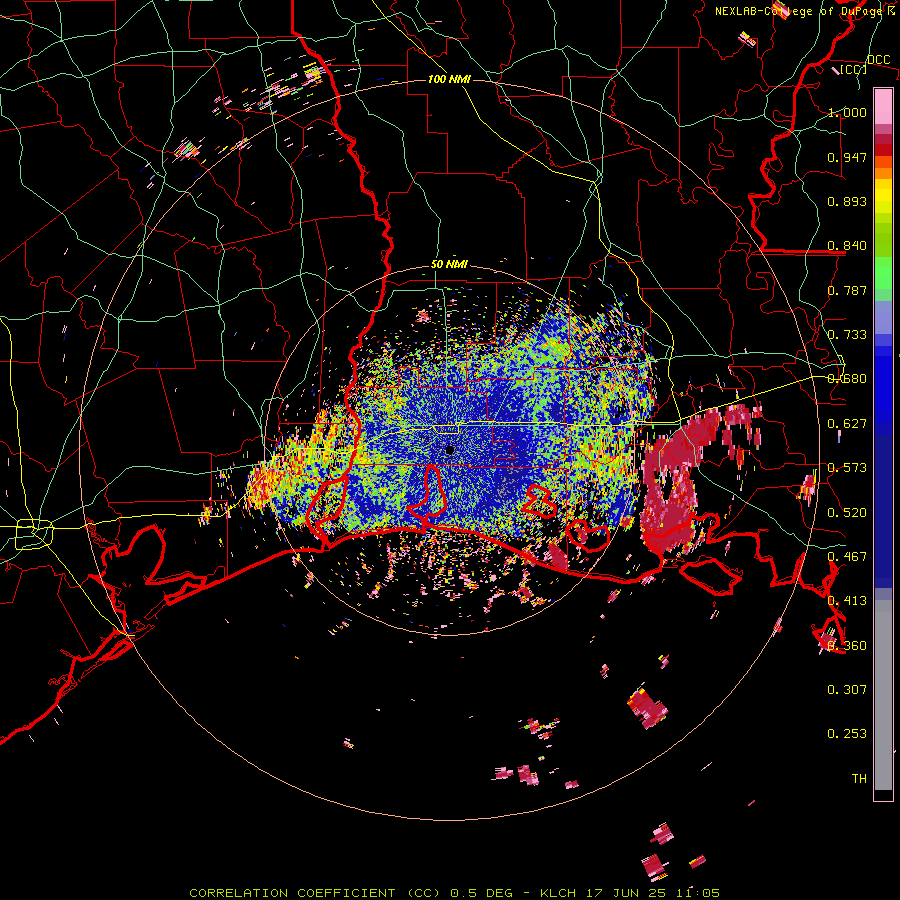Click the 100 NMI range ring label

pyautogui.click(x=449, y=79)
